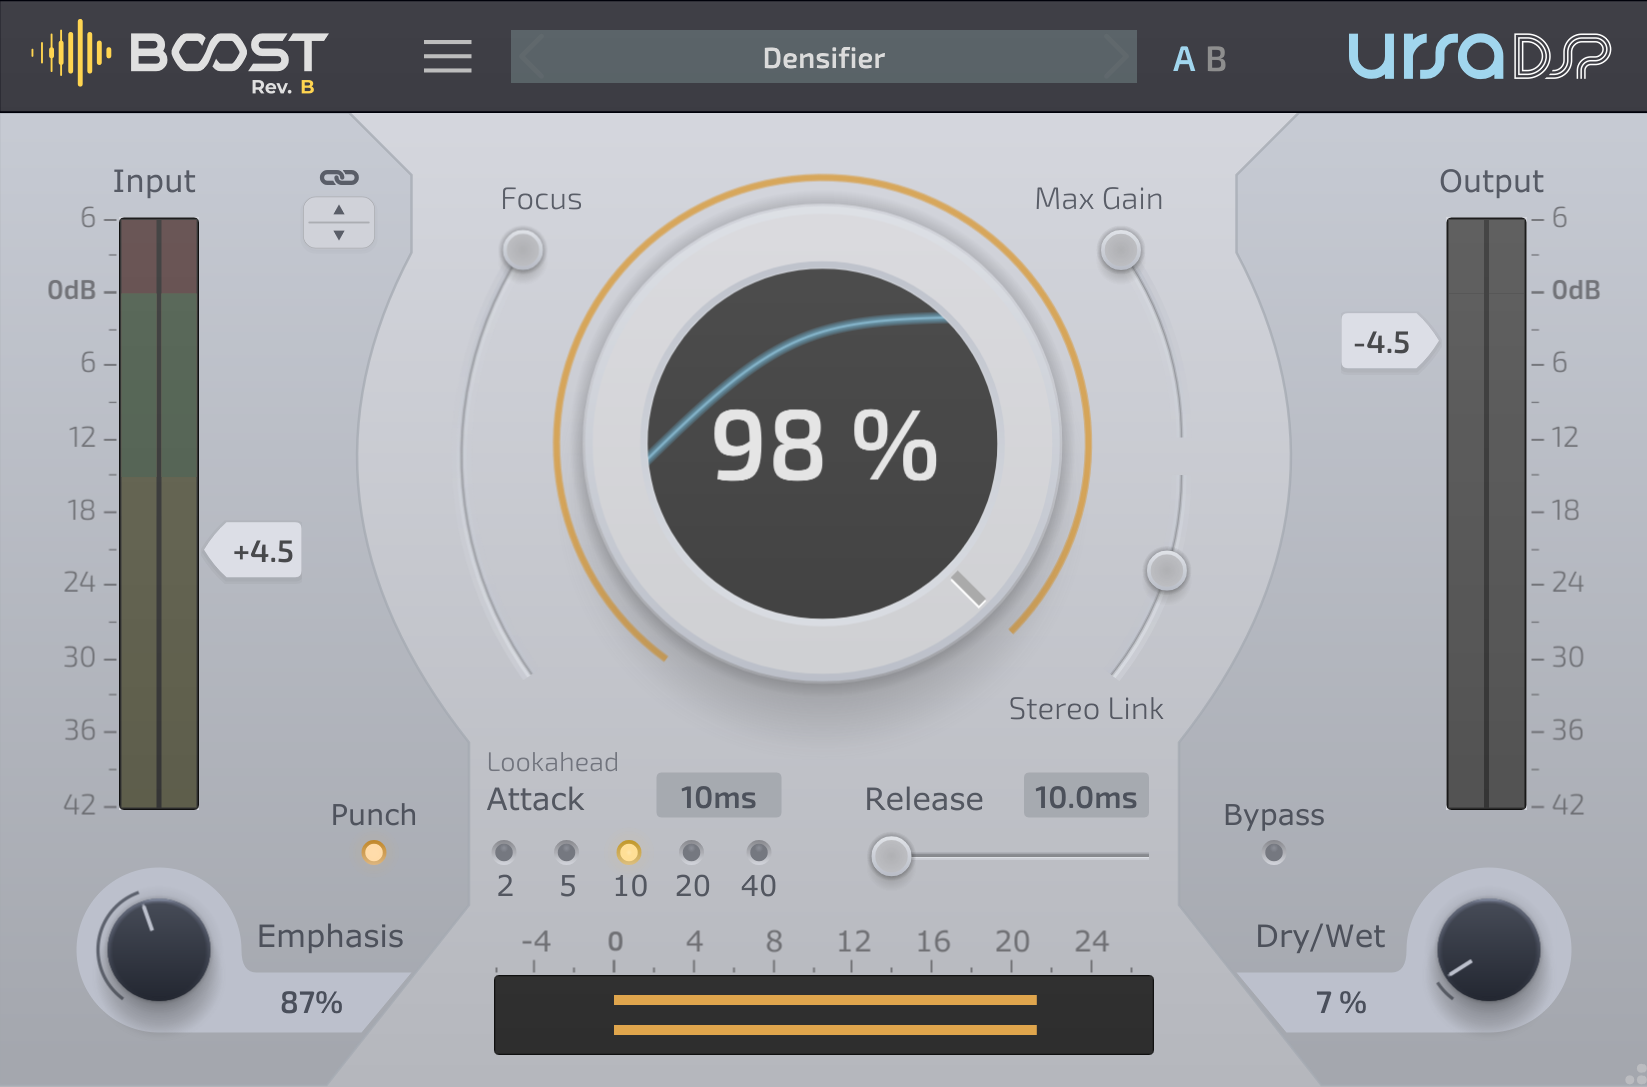Click the Punch label
The width and height of the screenshot is (1647, 1087).
(x=373, y=815)
